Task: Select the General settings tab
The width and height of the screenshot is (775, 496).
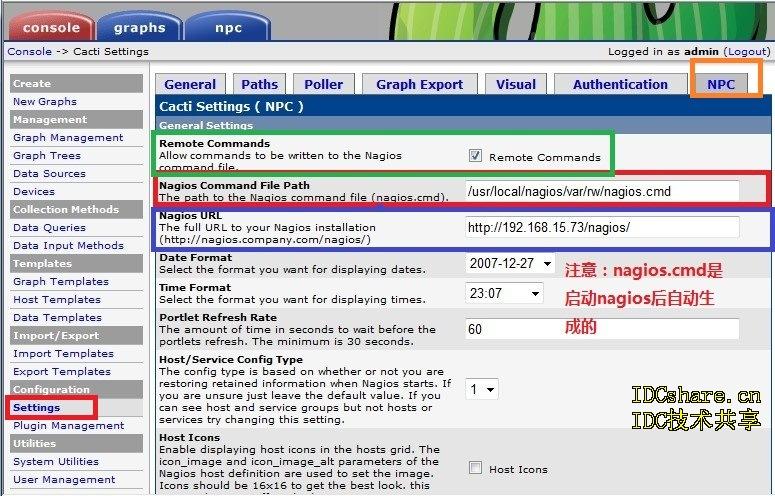Action: click(x=190, y=84)
